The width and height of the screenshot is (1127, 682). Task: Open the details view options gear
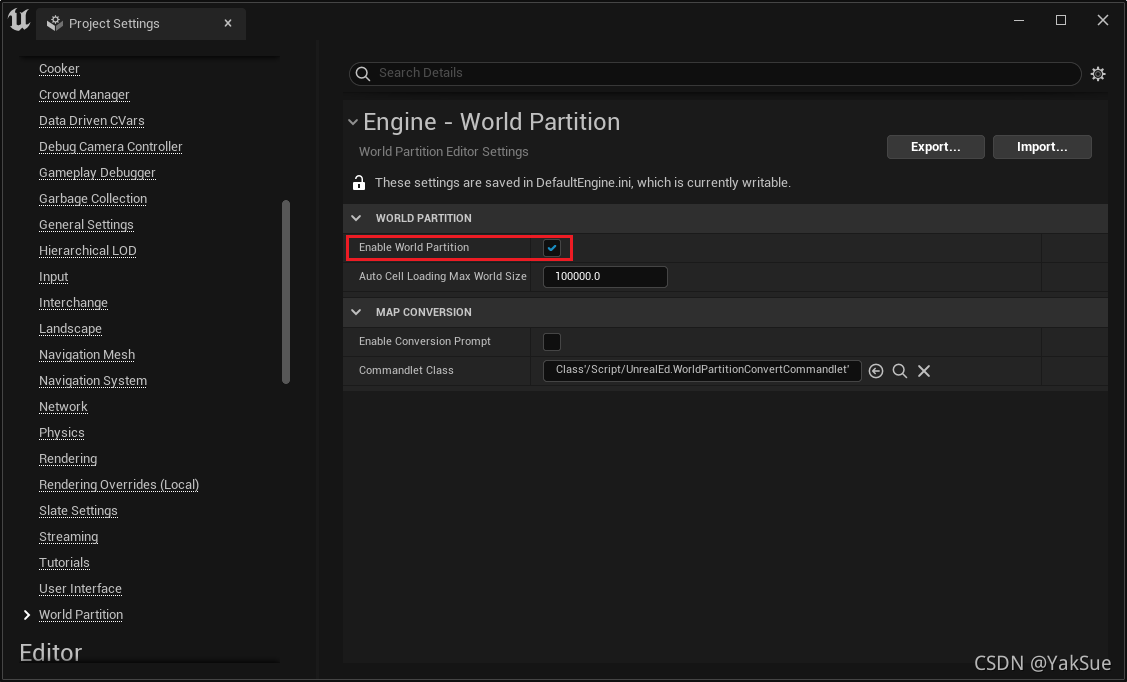coord(1098,73)
